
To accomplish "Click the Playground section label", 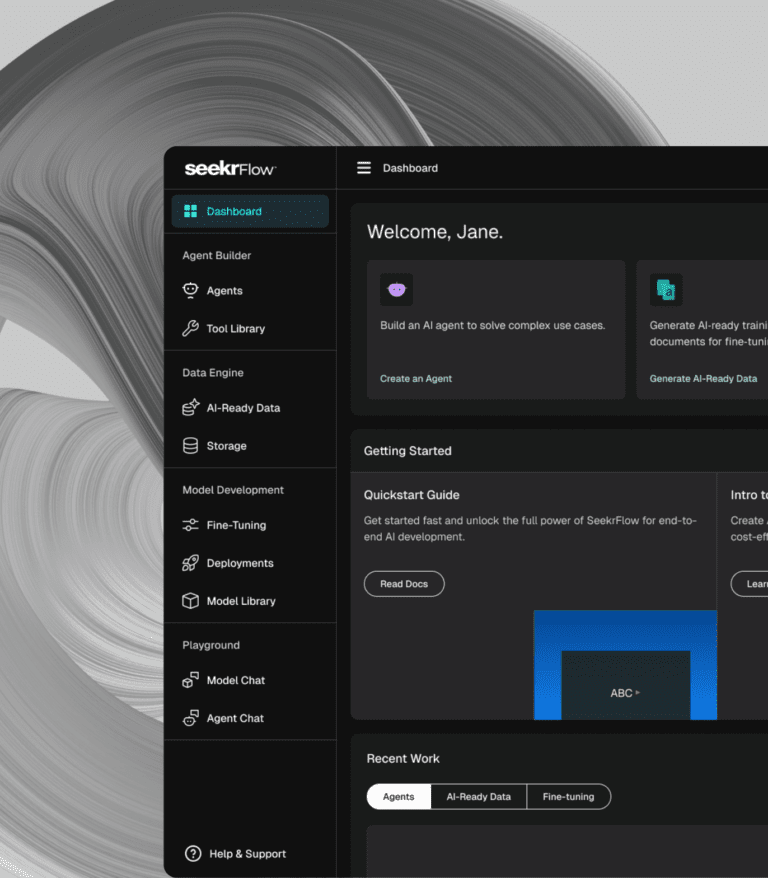I will click(211, 645).
